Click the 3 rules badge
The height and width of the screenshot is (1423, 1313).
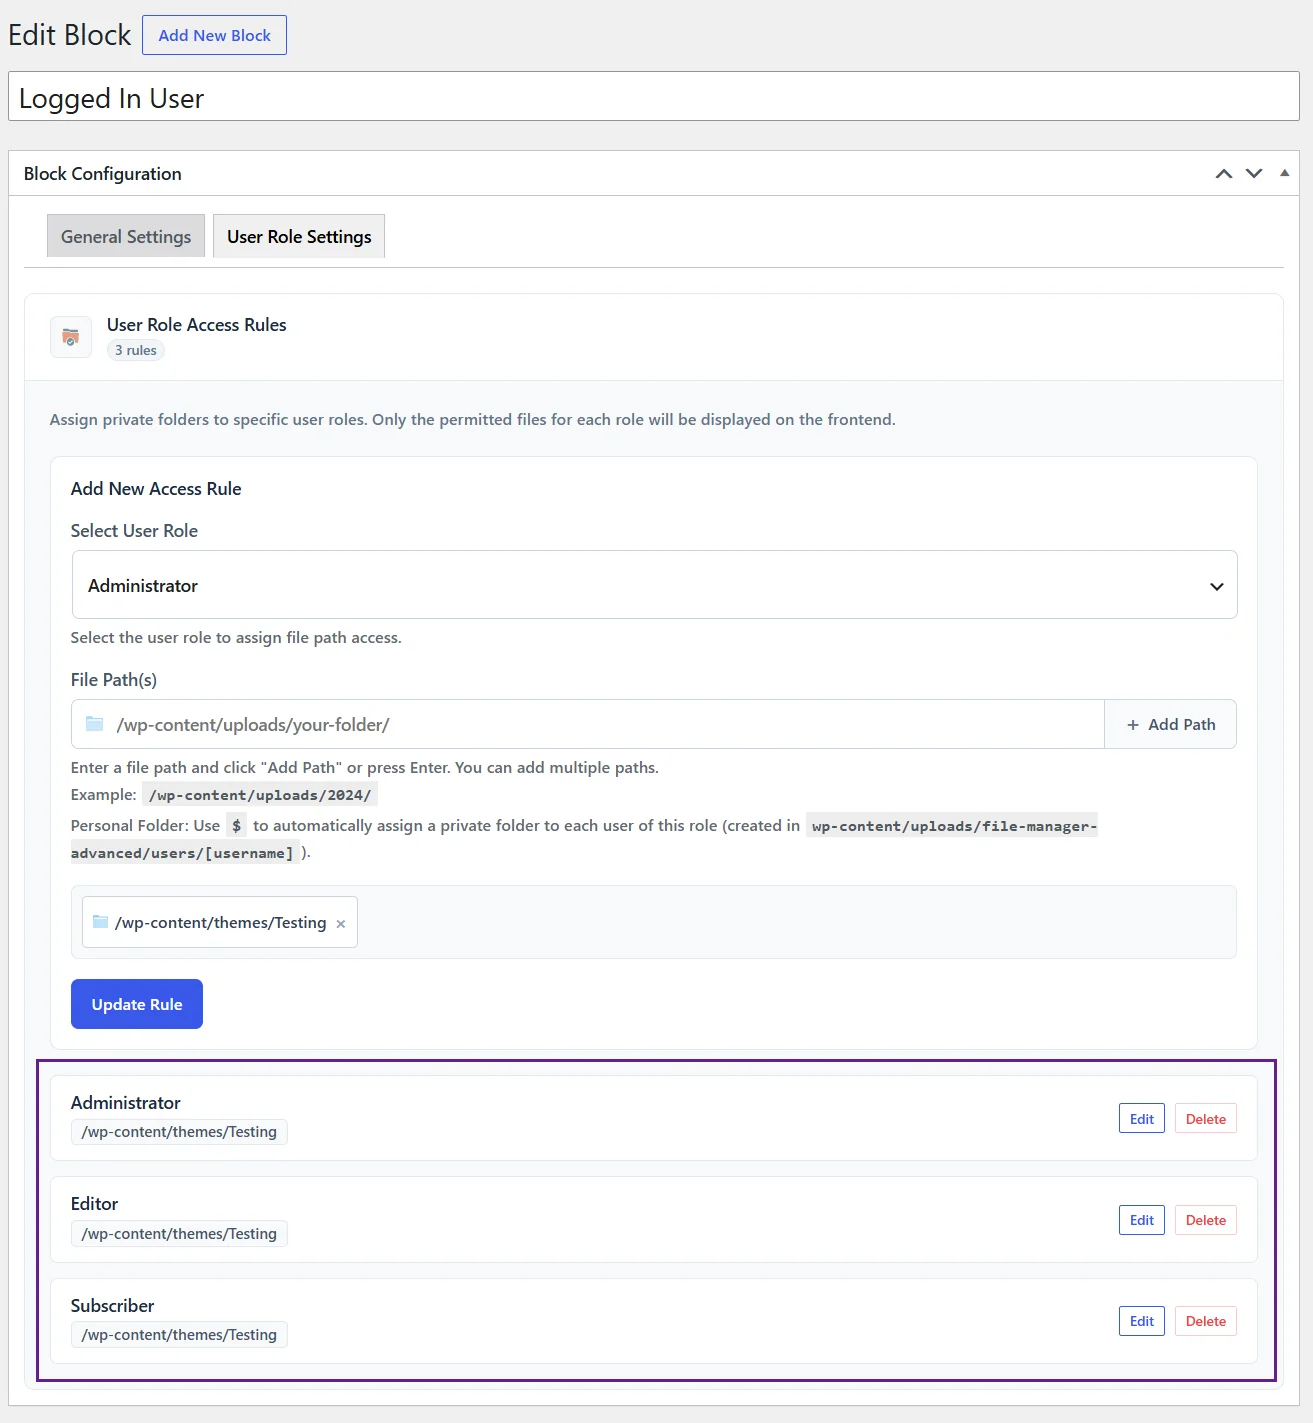pos(136,350)
